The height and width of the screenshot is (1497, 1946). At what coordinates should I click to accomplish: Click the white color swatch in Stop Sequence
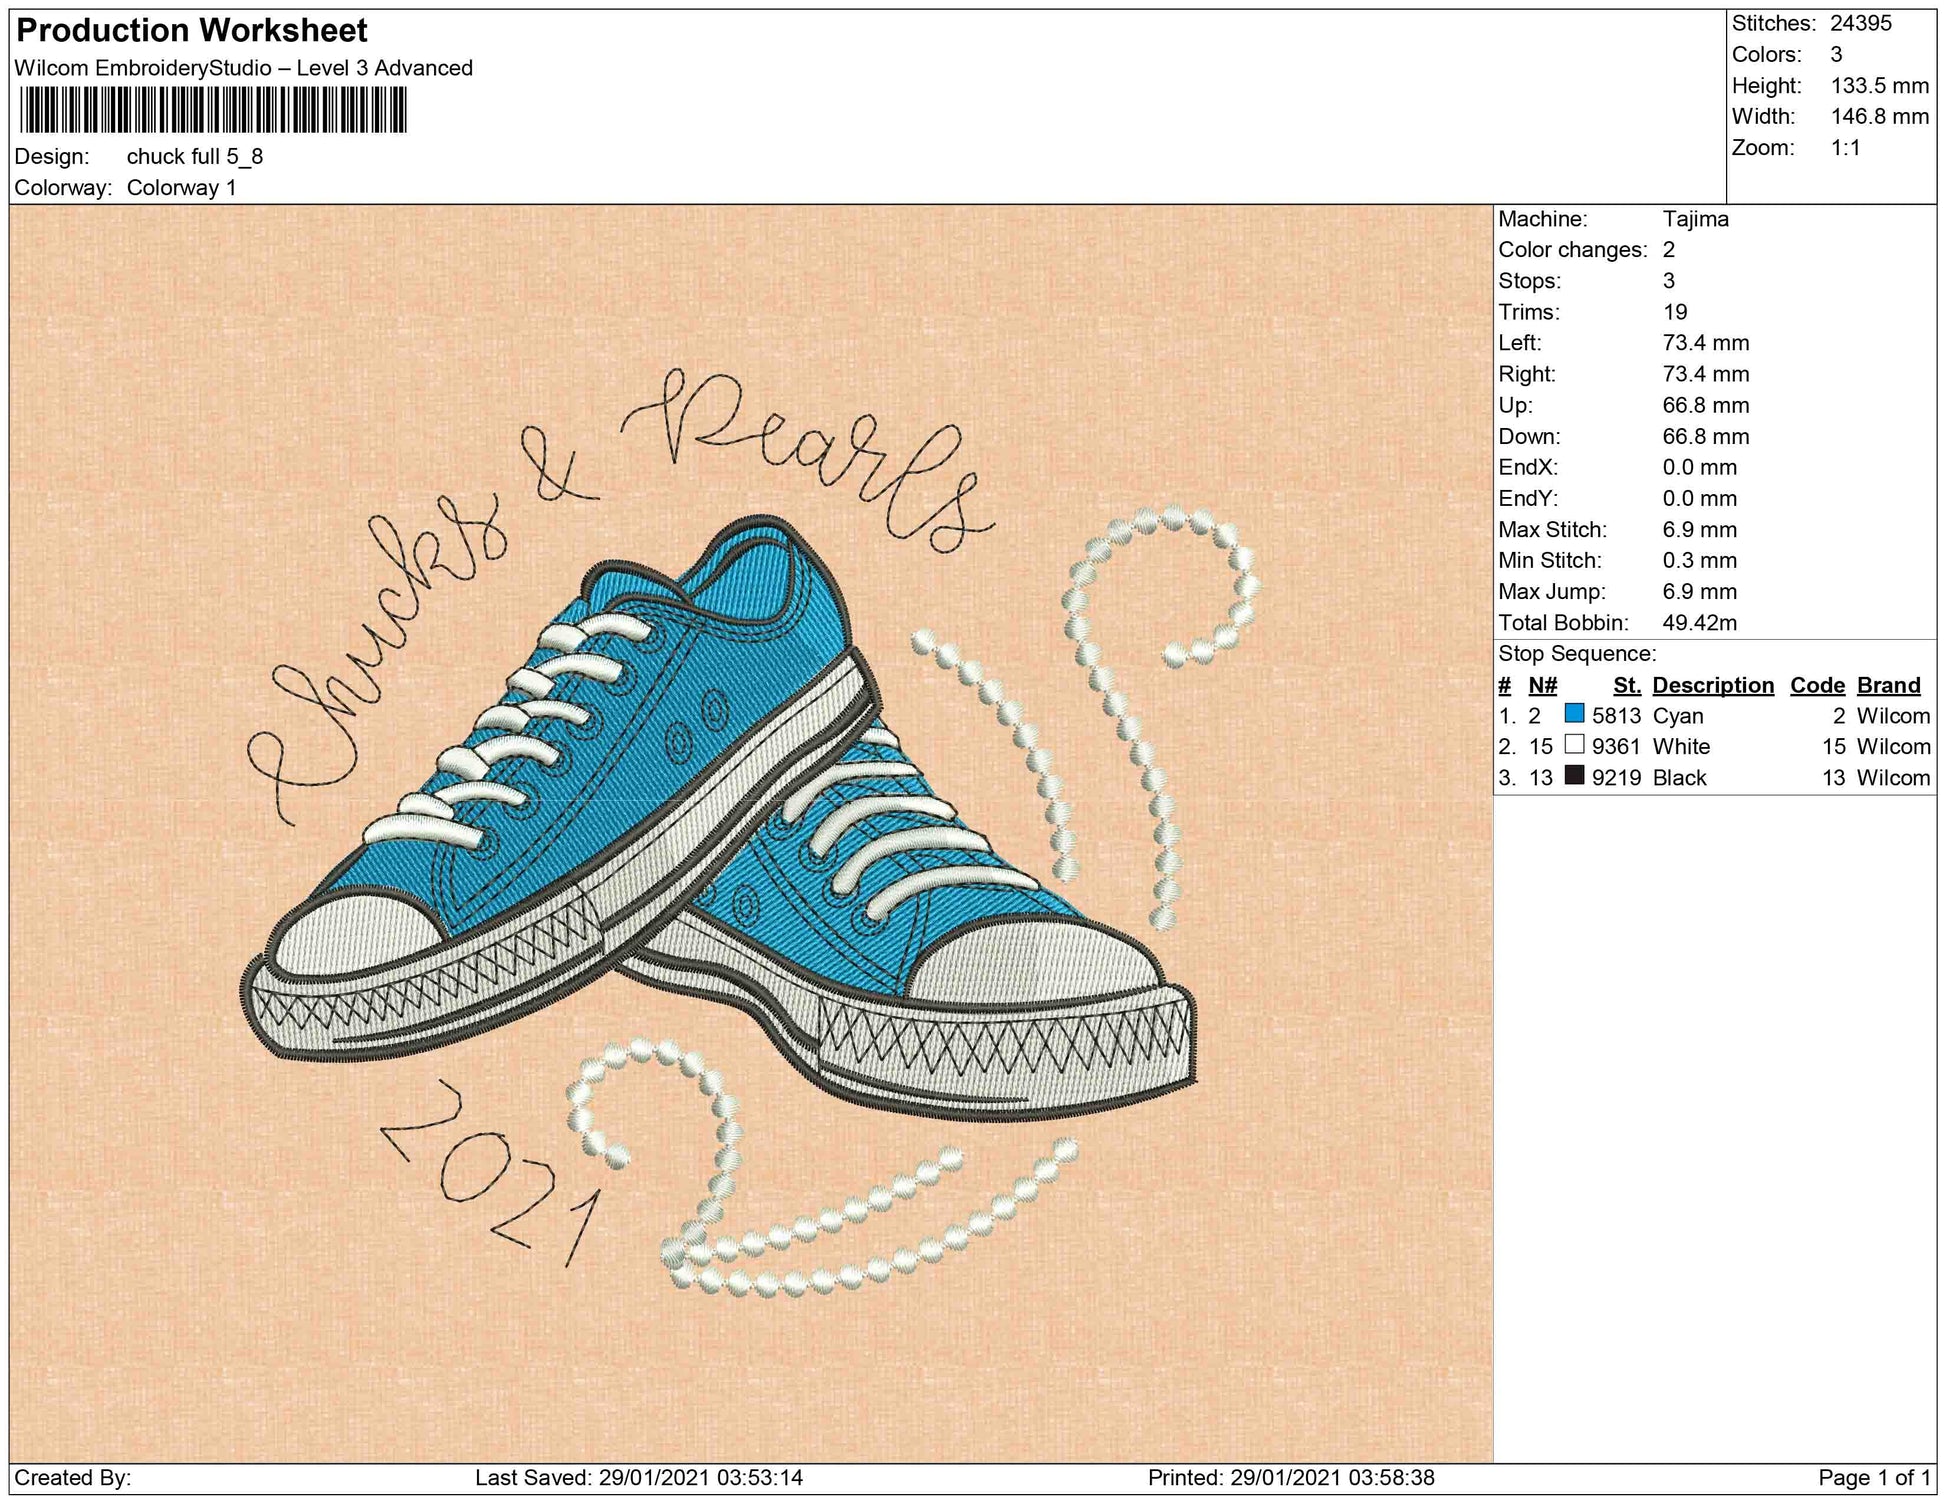point(1574,745)
